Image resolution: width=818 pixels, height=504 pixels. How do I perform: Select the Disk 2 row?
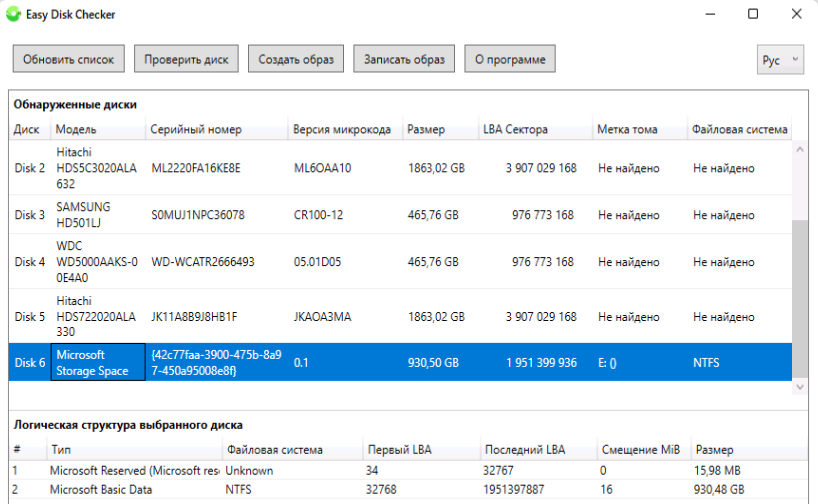point(400,168)
